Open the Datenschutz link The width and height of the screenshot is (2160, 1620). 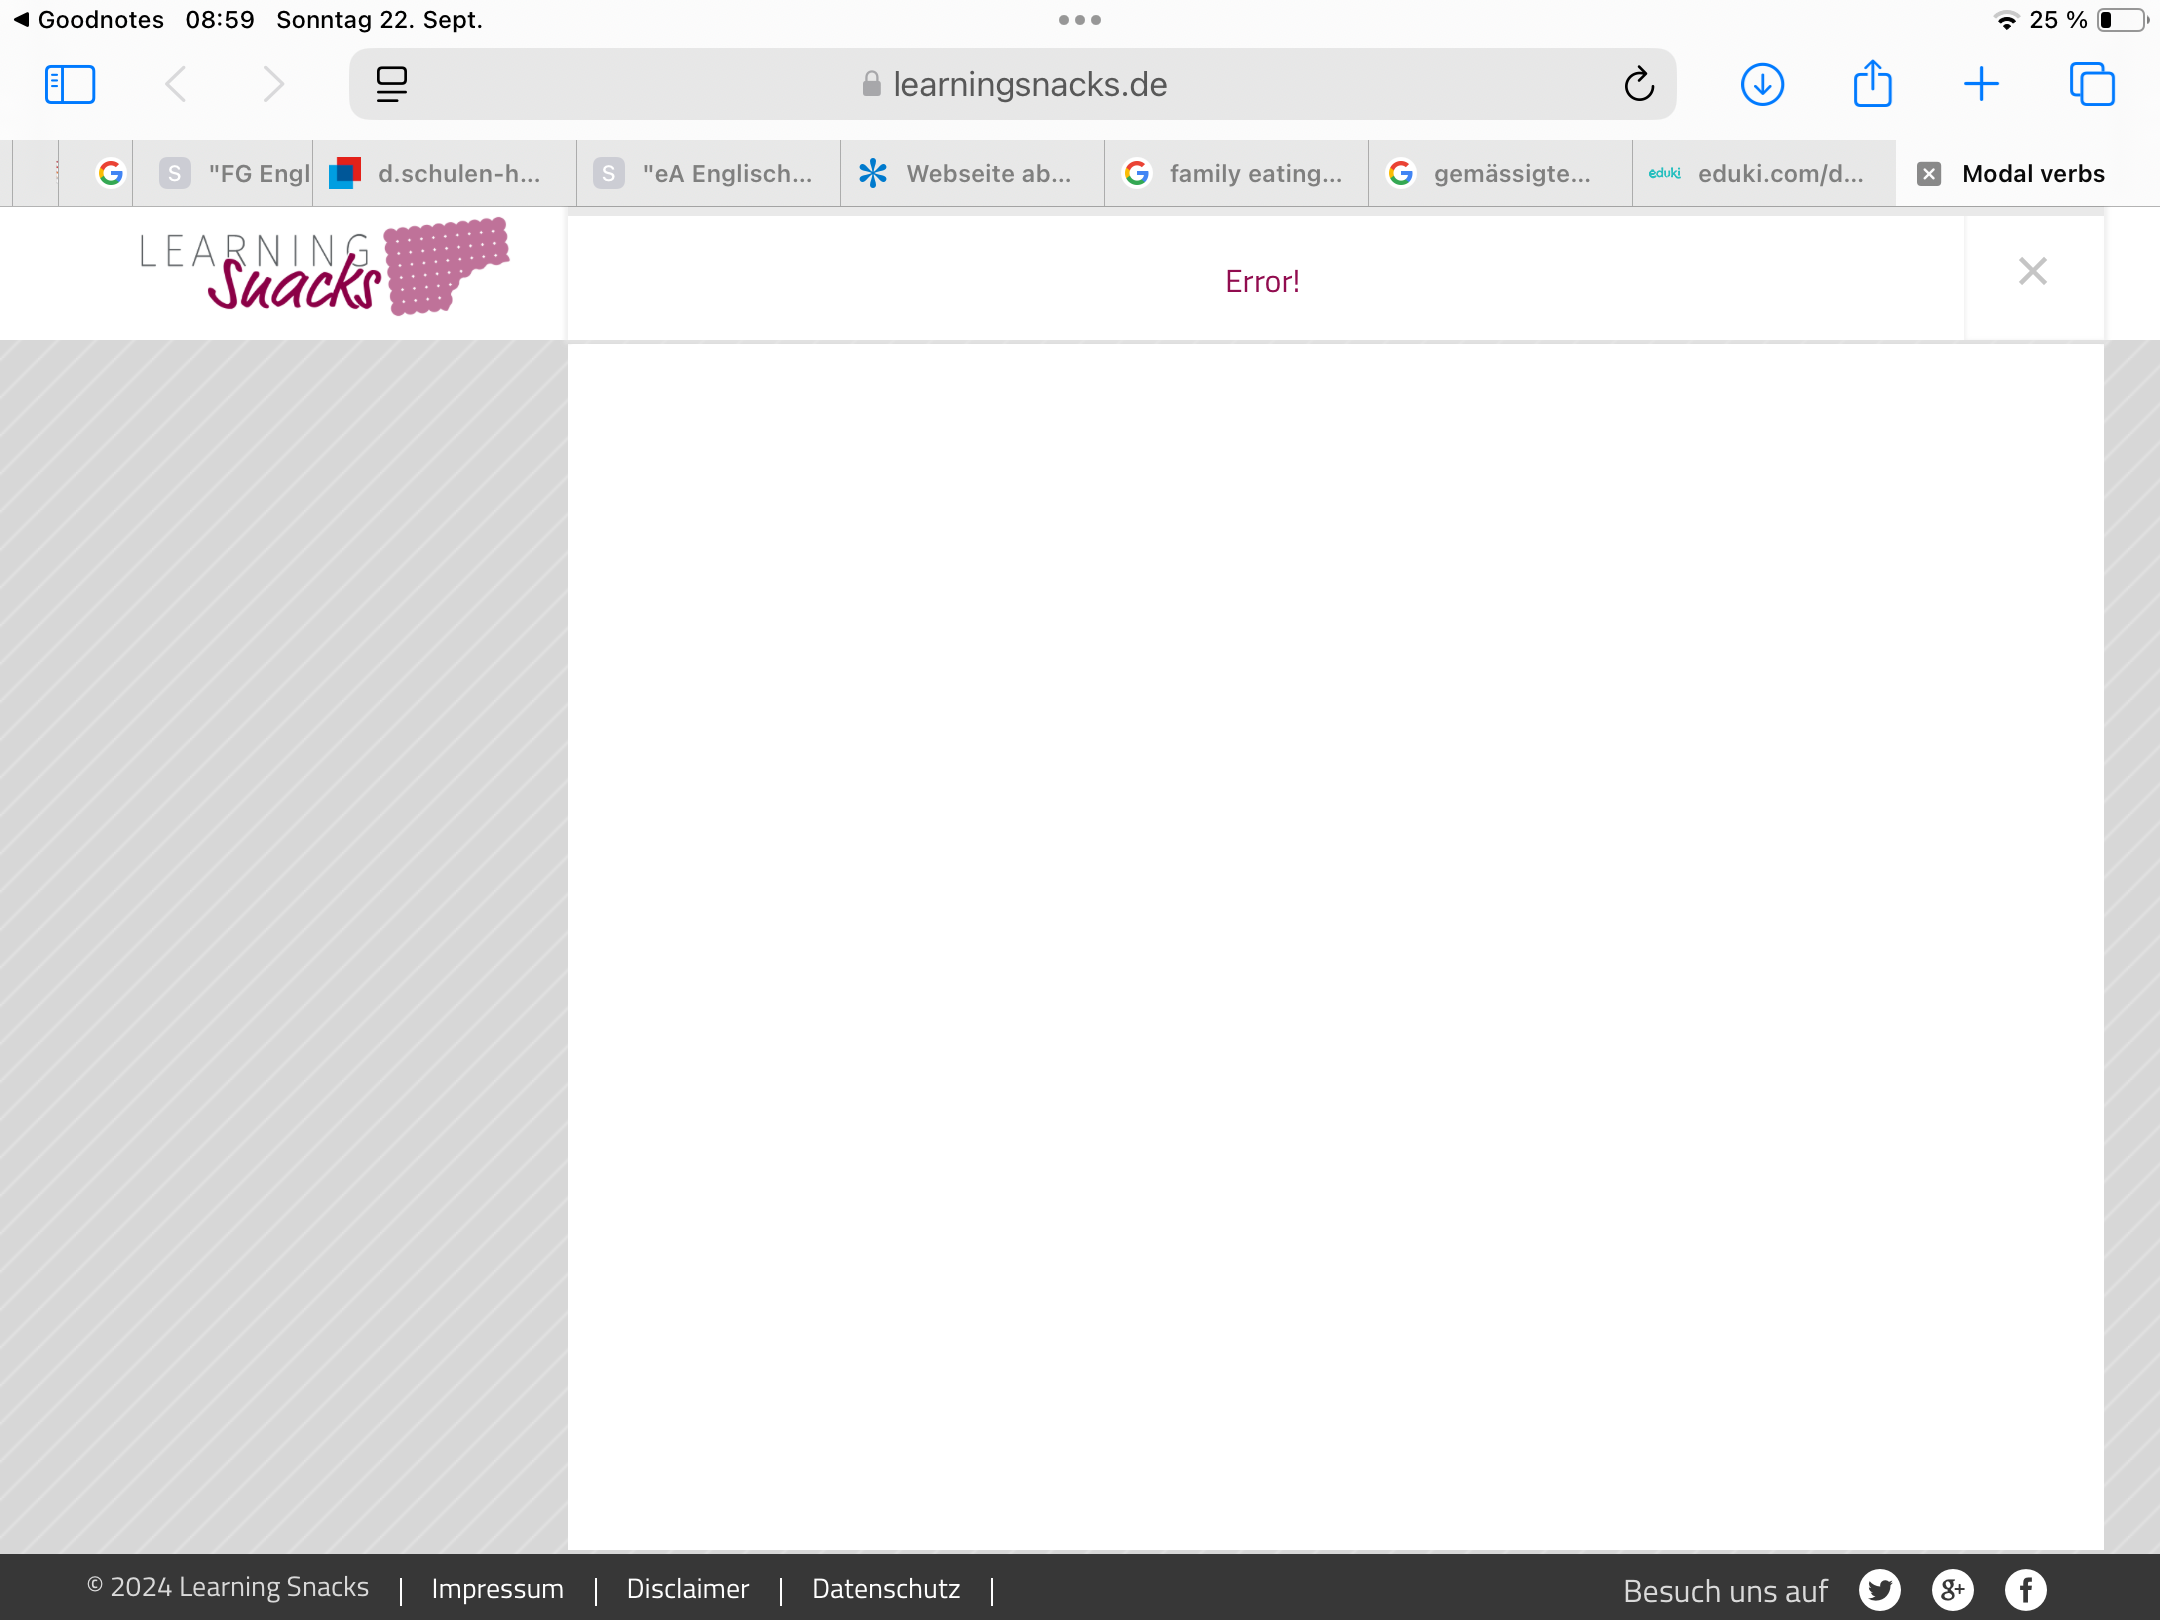(886, 1589)
